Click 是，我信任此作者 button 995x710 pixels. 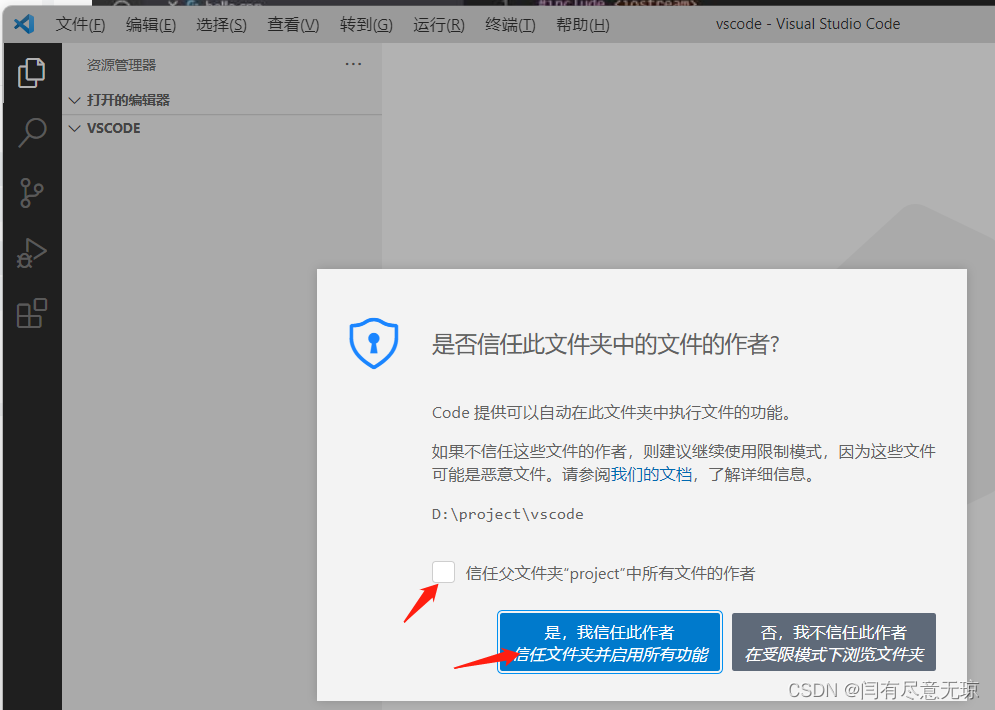coord(610,642)
